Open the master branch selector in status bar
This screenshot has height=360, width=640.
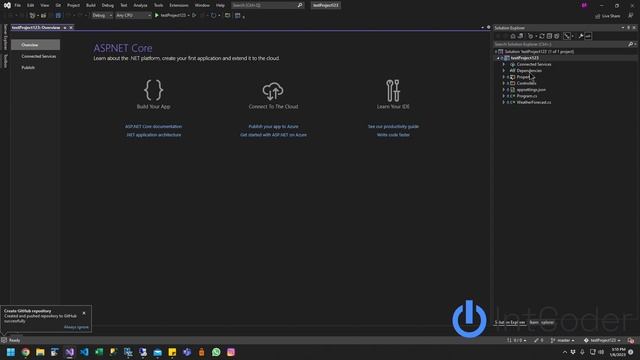point(562,340)
